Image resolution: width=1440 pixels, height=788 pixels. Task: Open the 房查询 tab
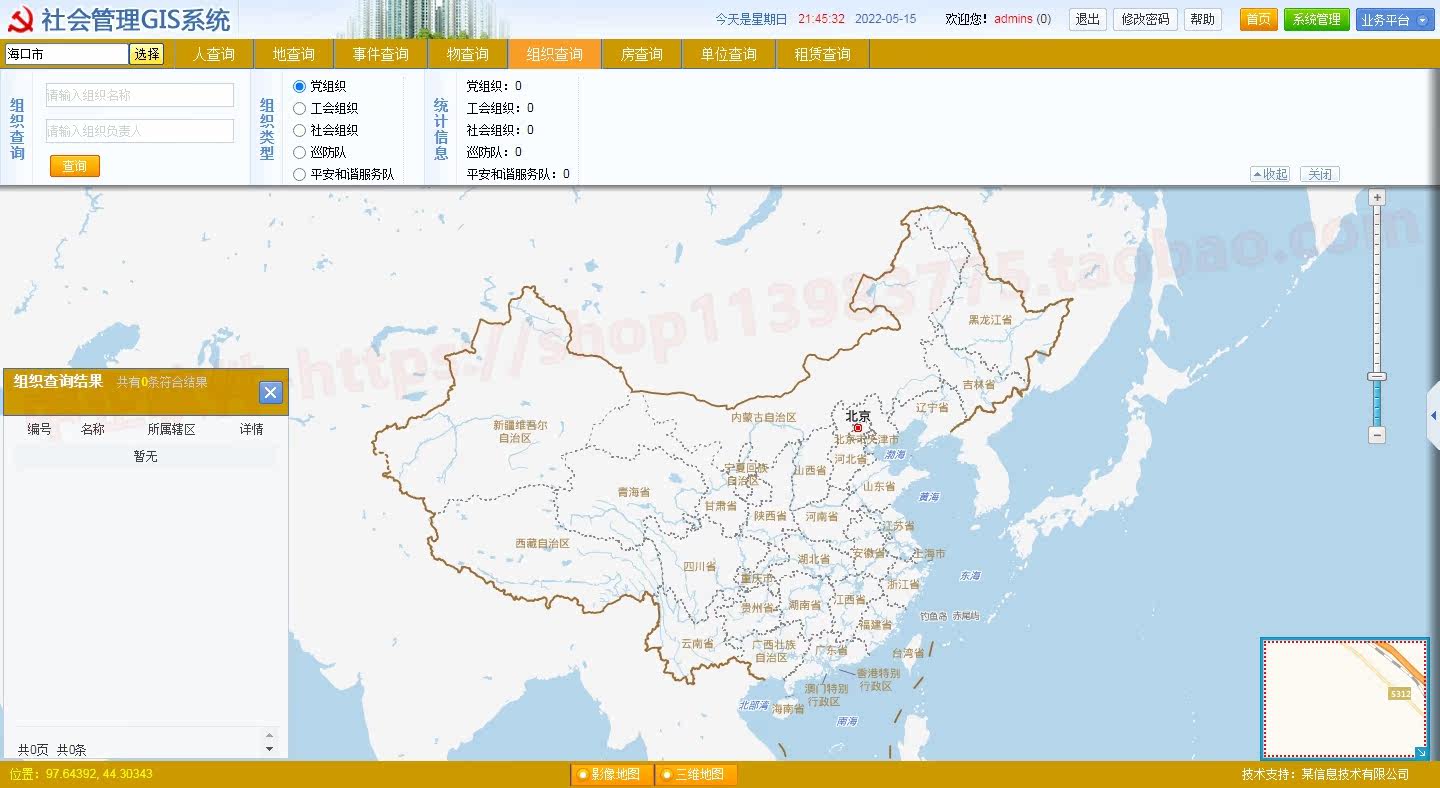pyautogui.click(x=642, y=54)
